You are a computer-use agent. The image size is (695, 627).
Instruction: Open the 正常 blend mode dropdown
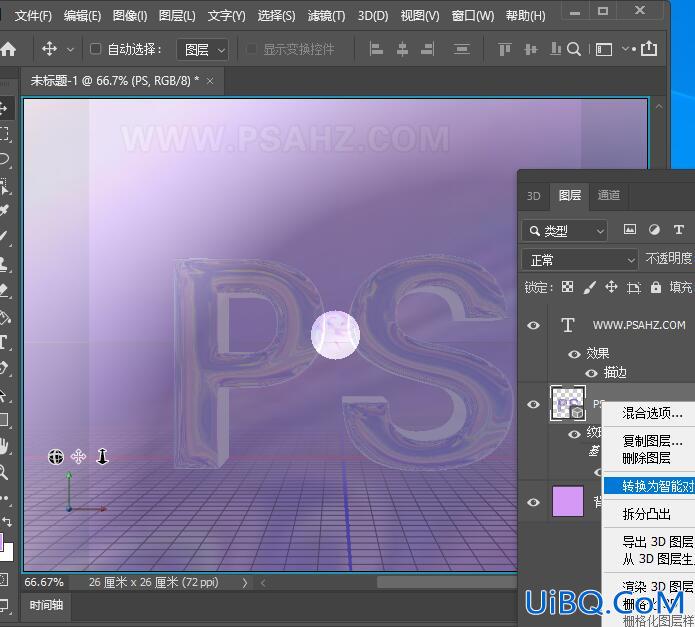pyautogui.click(x=579, y=260)
